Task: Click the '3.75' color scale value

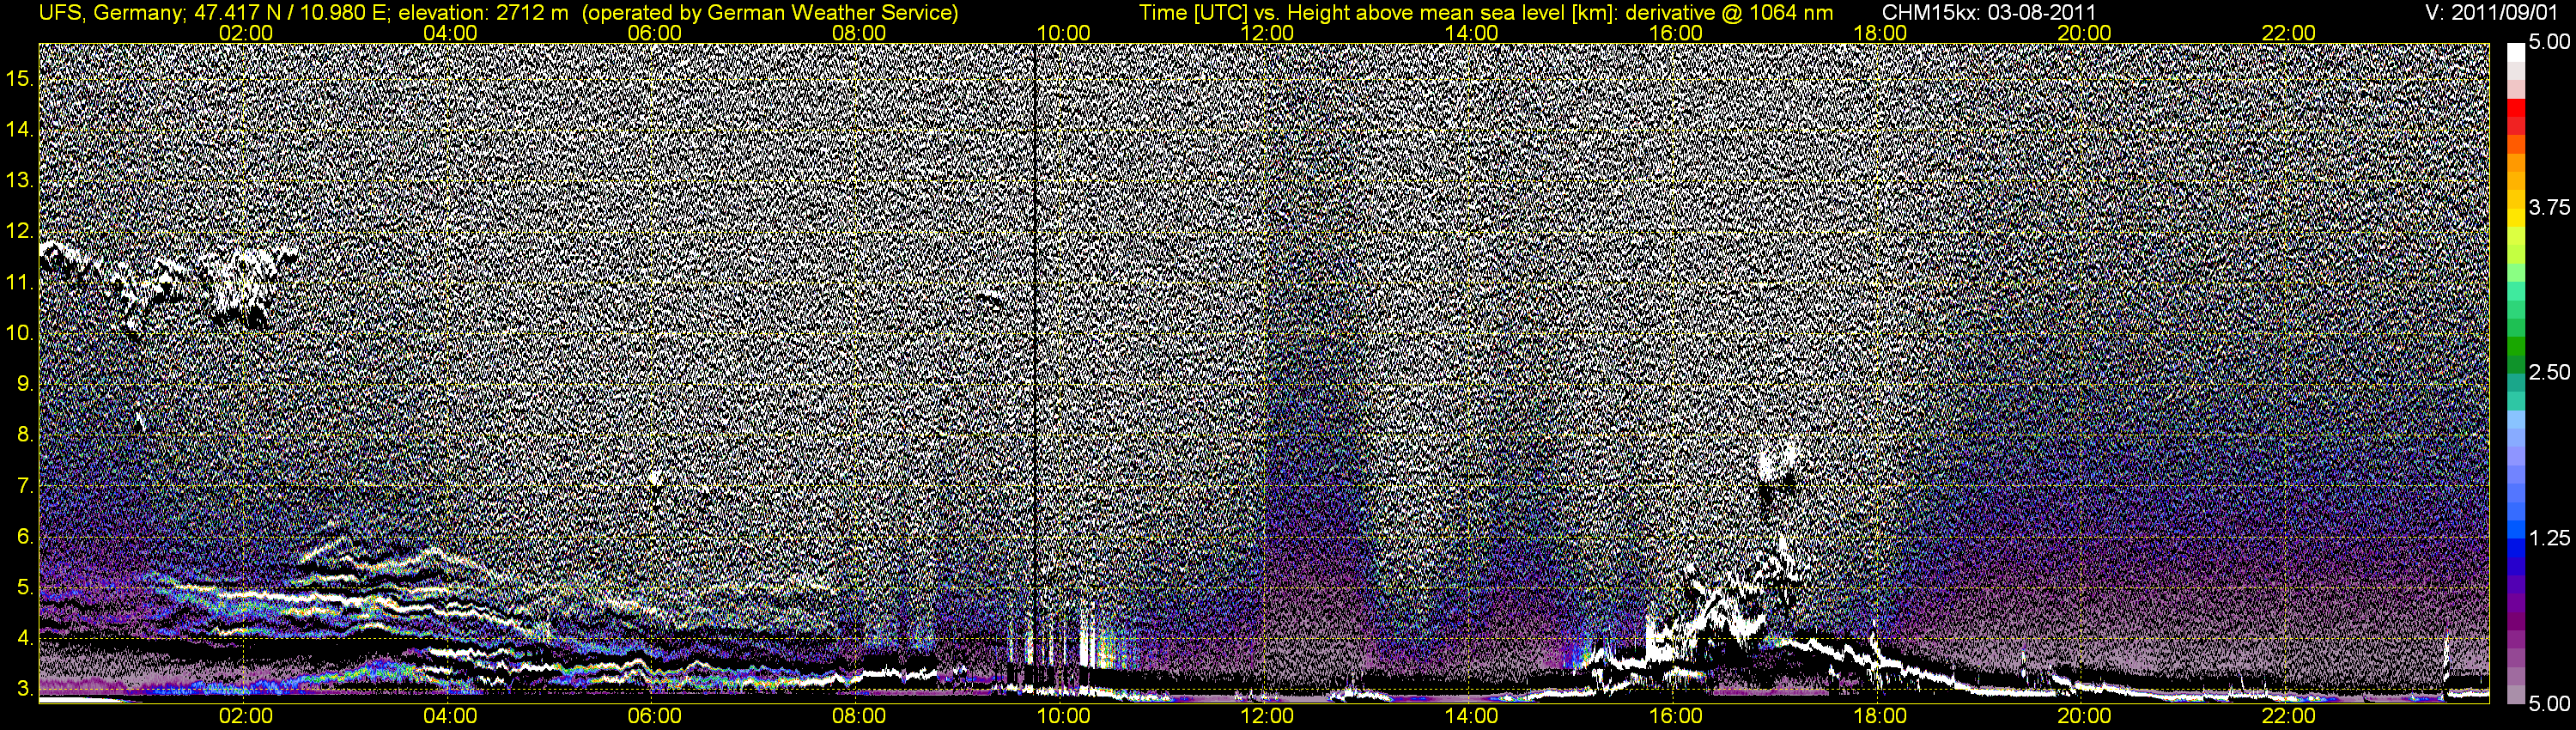Action: 2550,207
